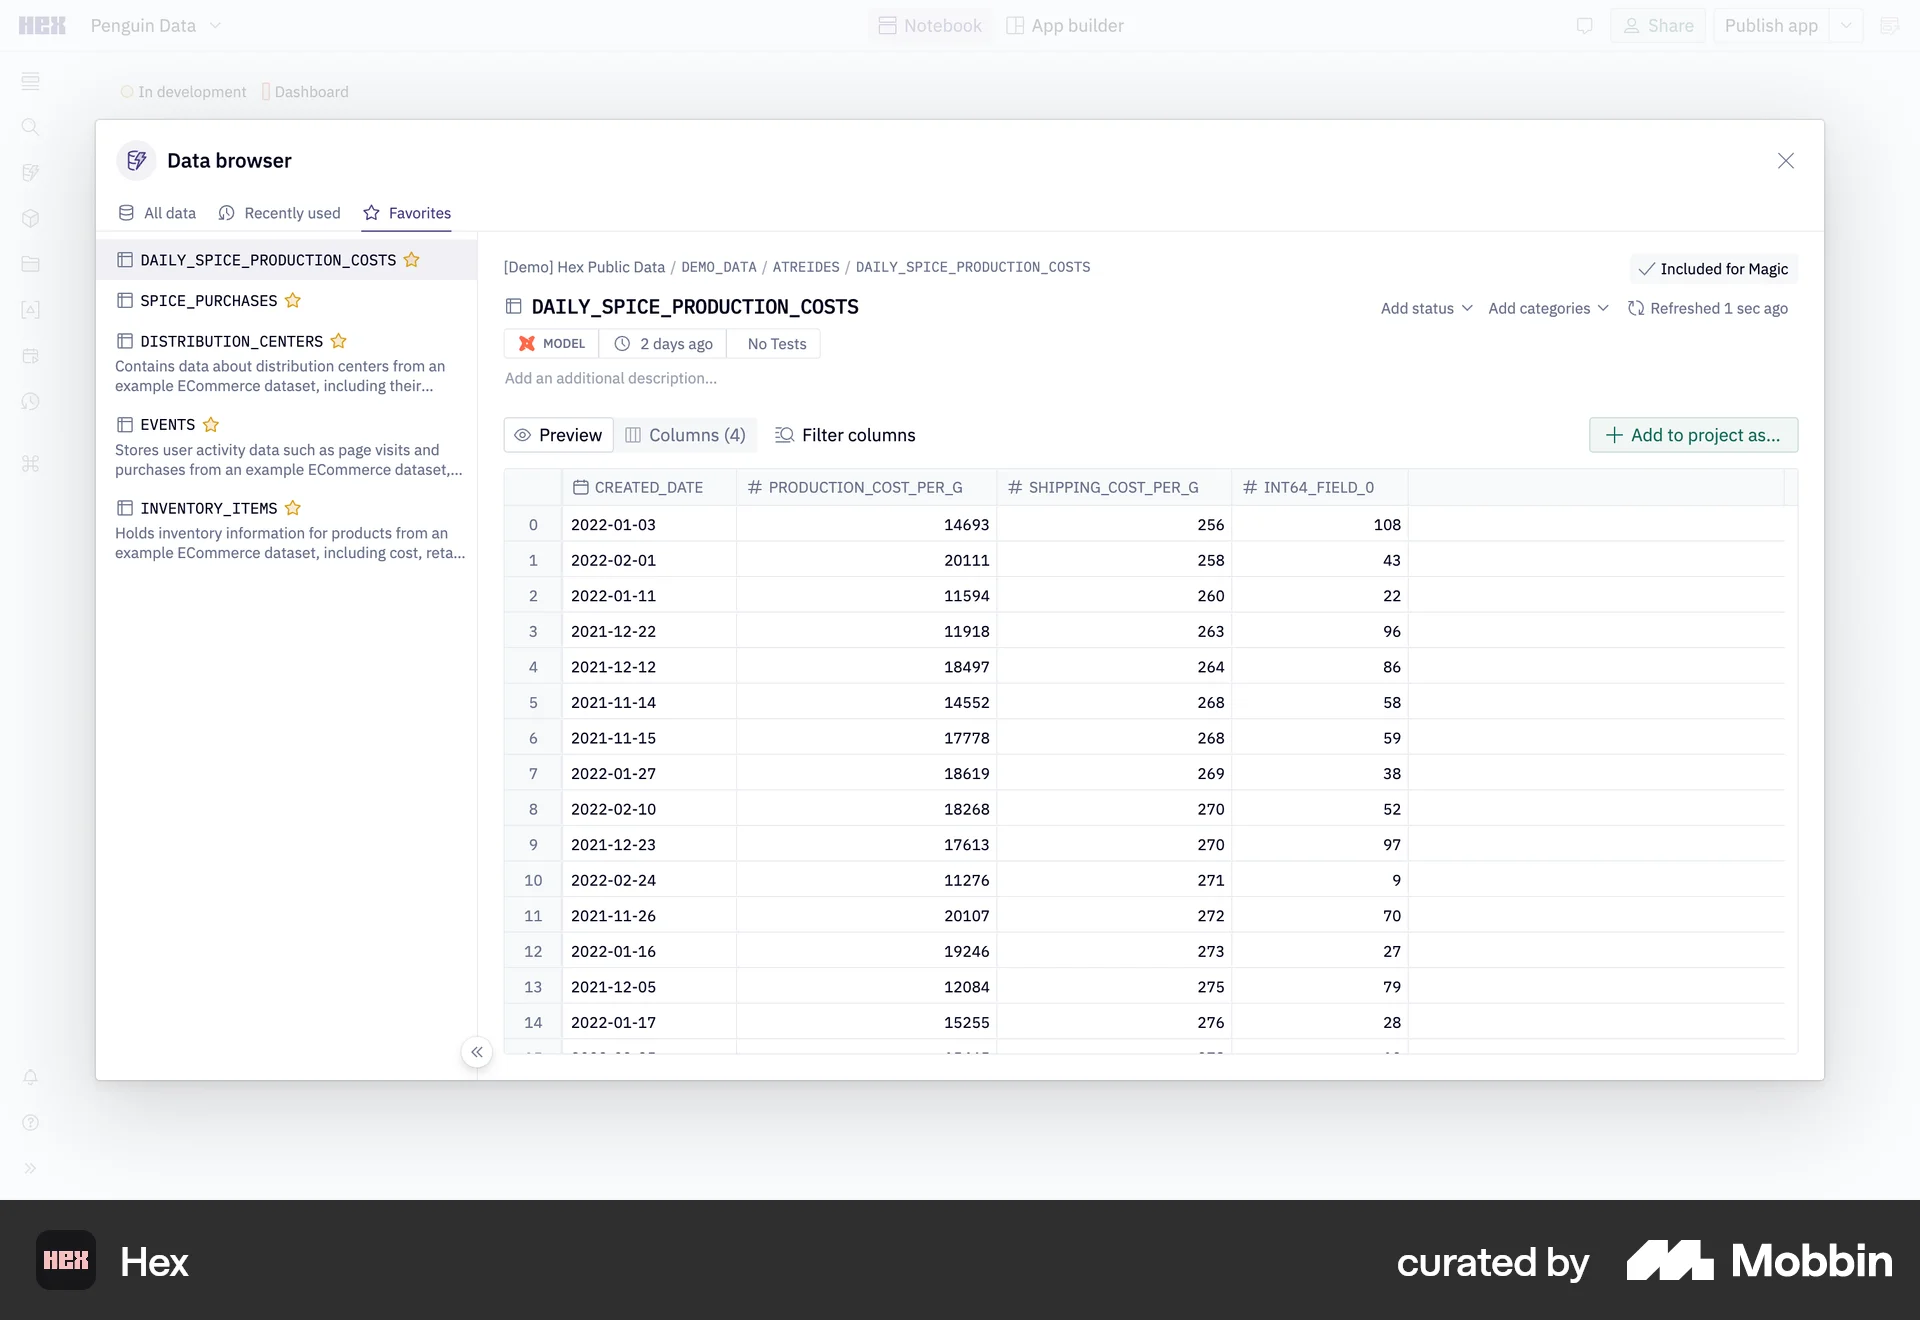This screenshot has width=1920, height=1320.
Task: Remove DISTRIBUTION_CENTERS from favorites
Action: [x=338, y=341]
